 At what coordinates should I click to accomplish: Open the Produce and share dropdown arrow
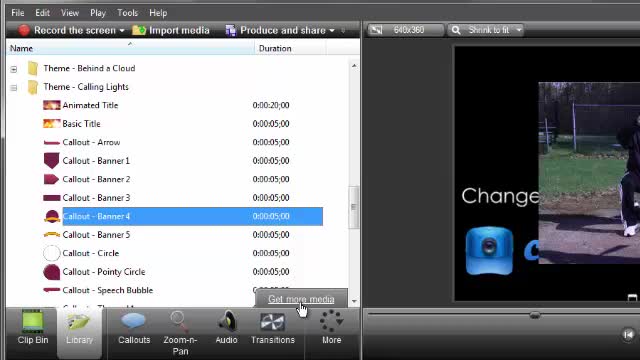pos(332,31)
